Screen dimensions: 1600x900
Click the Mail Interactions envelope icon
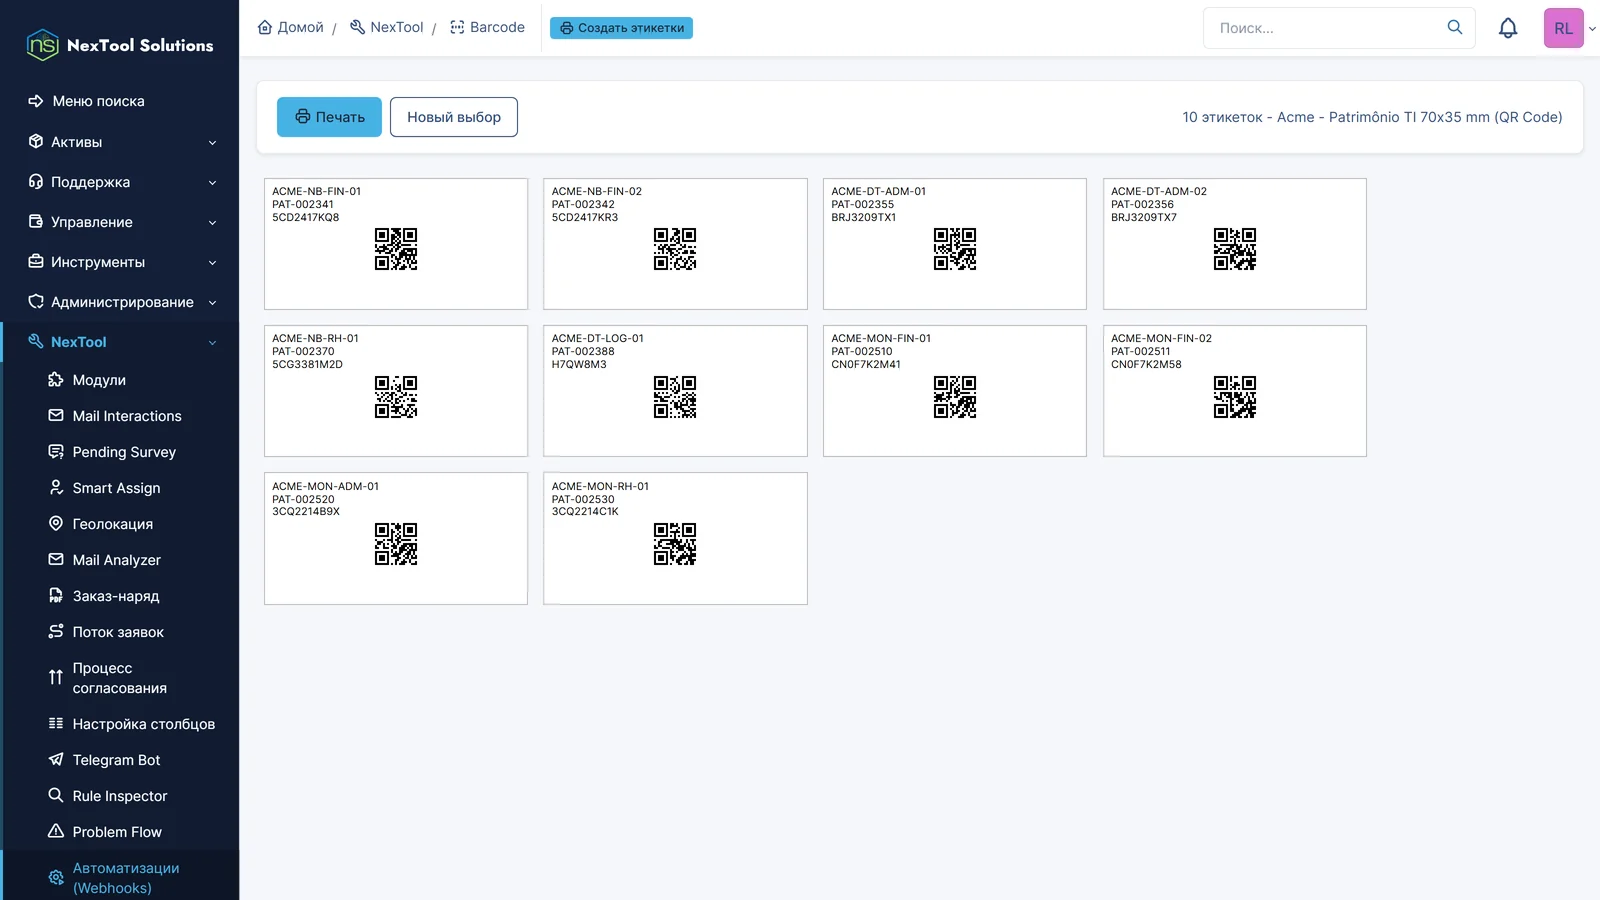pyautogui.click(x=56, y=416)
